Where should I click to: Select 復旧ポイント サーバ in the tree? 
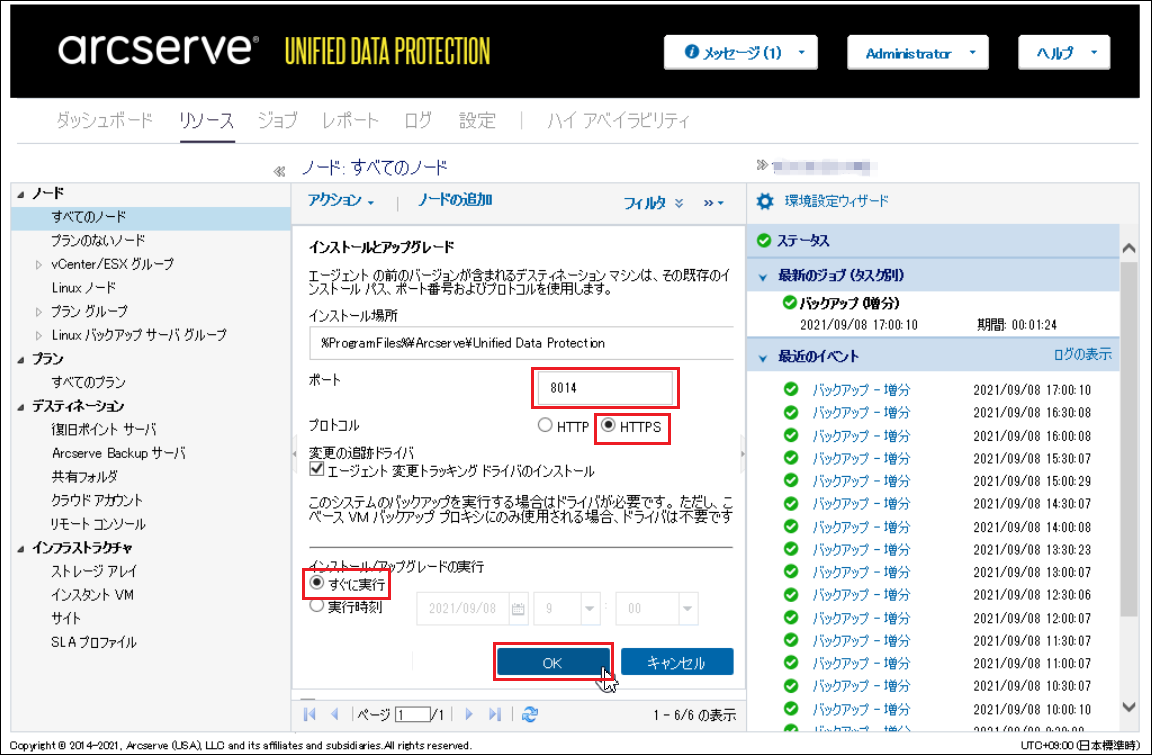104,430
